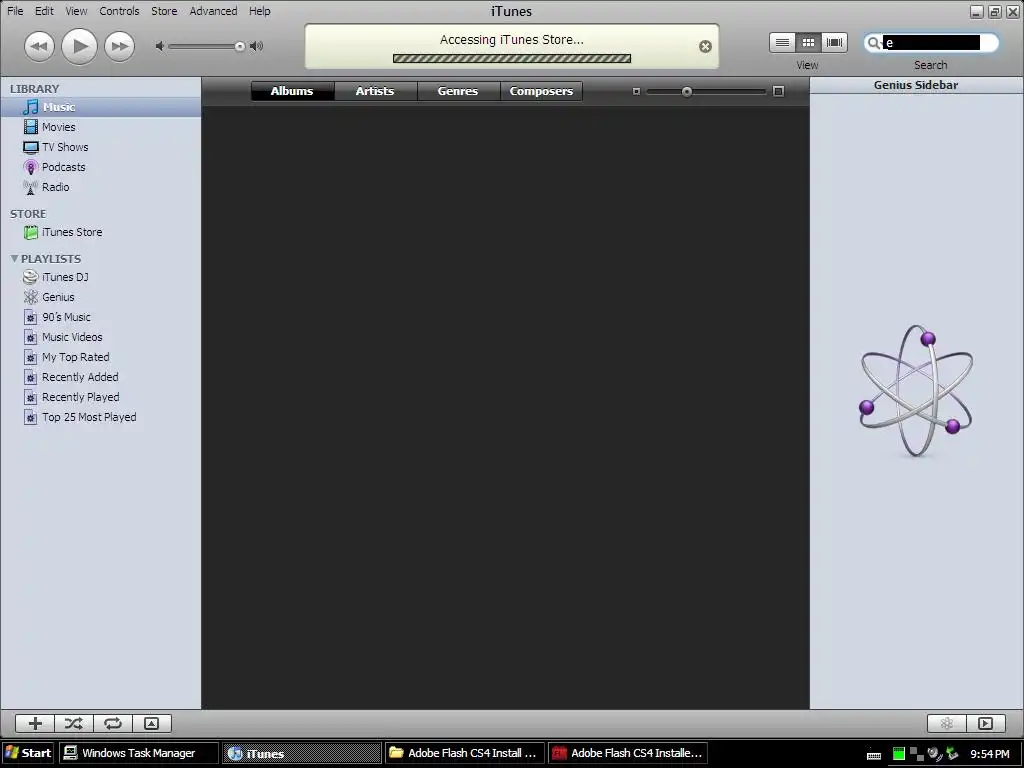Toggle Repeat mode

click(x=113, y=723)
